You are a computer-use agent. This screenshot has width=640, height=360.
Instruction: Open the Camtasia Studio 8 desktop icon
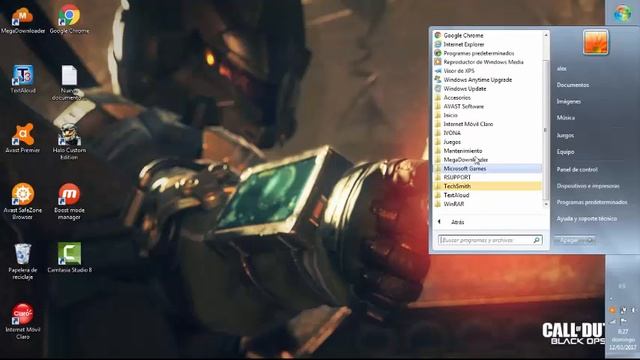coord(69,258)
